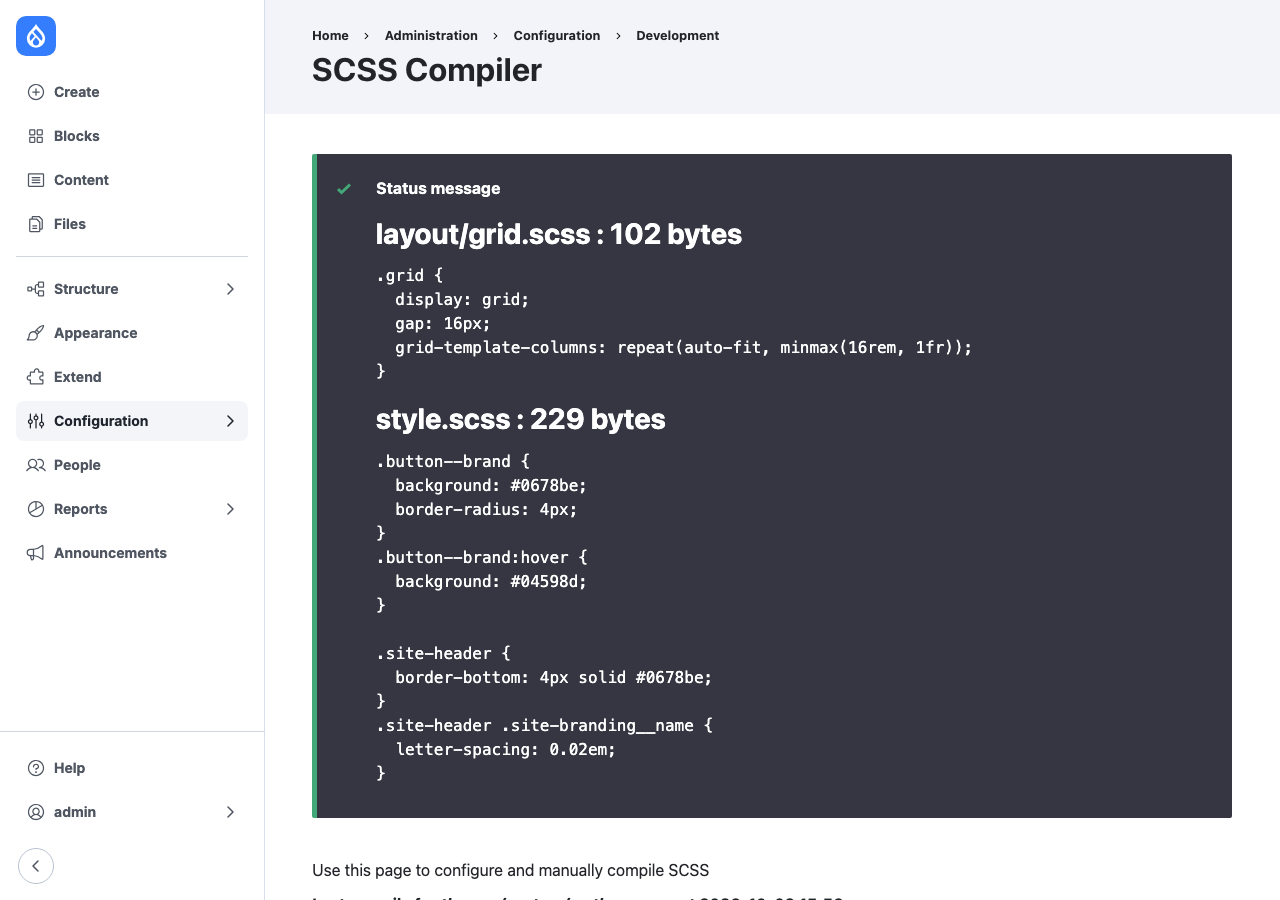Open the Appearance menu entry
This screenshot has height=900, width=1280.
(132, 333)
